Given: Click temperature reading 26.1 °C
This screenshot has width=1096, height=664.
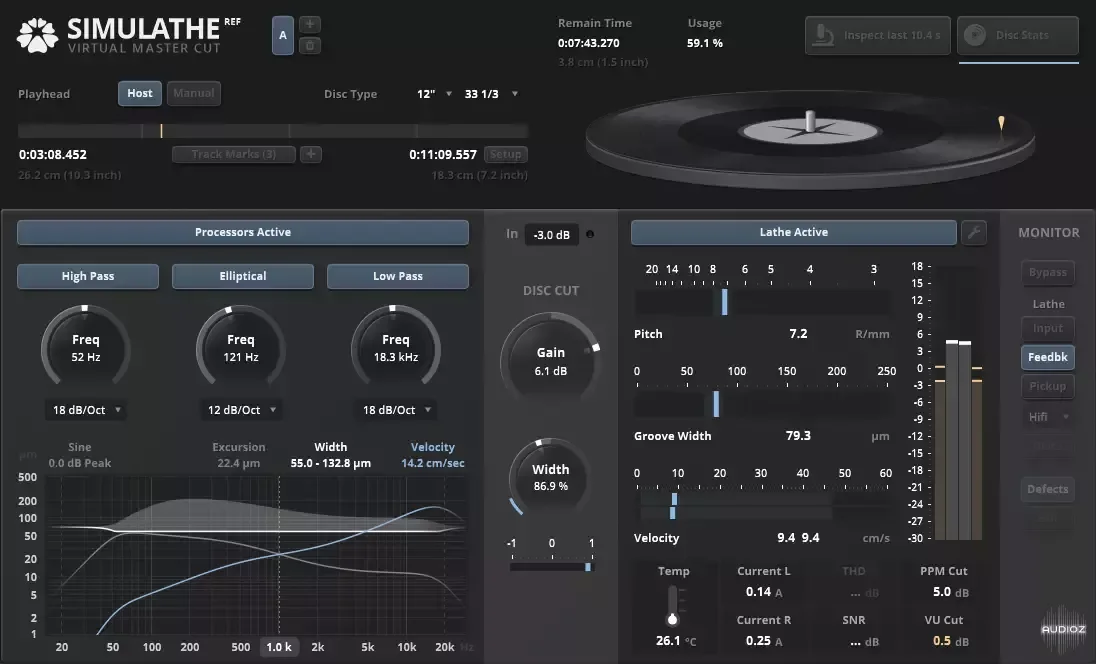Looking at the screenshot, I should pyautogui.click(x=676, y=641).
